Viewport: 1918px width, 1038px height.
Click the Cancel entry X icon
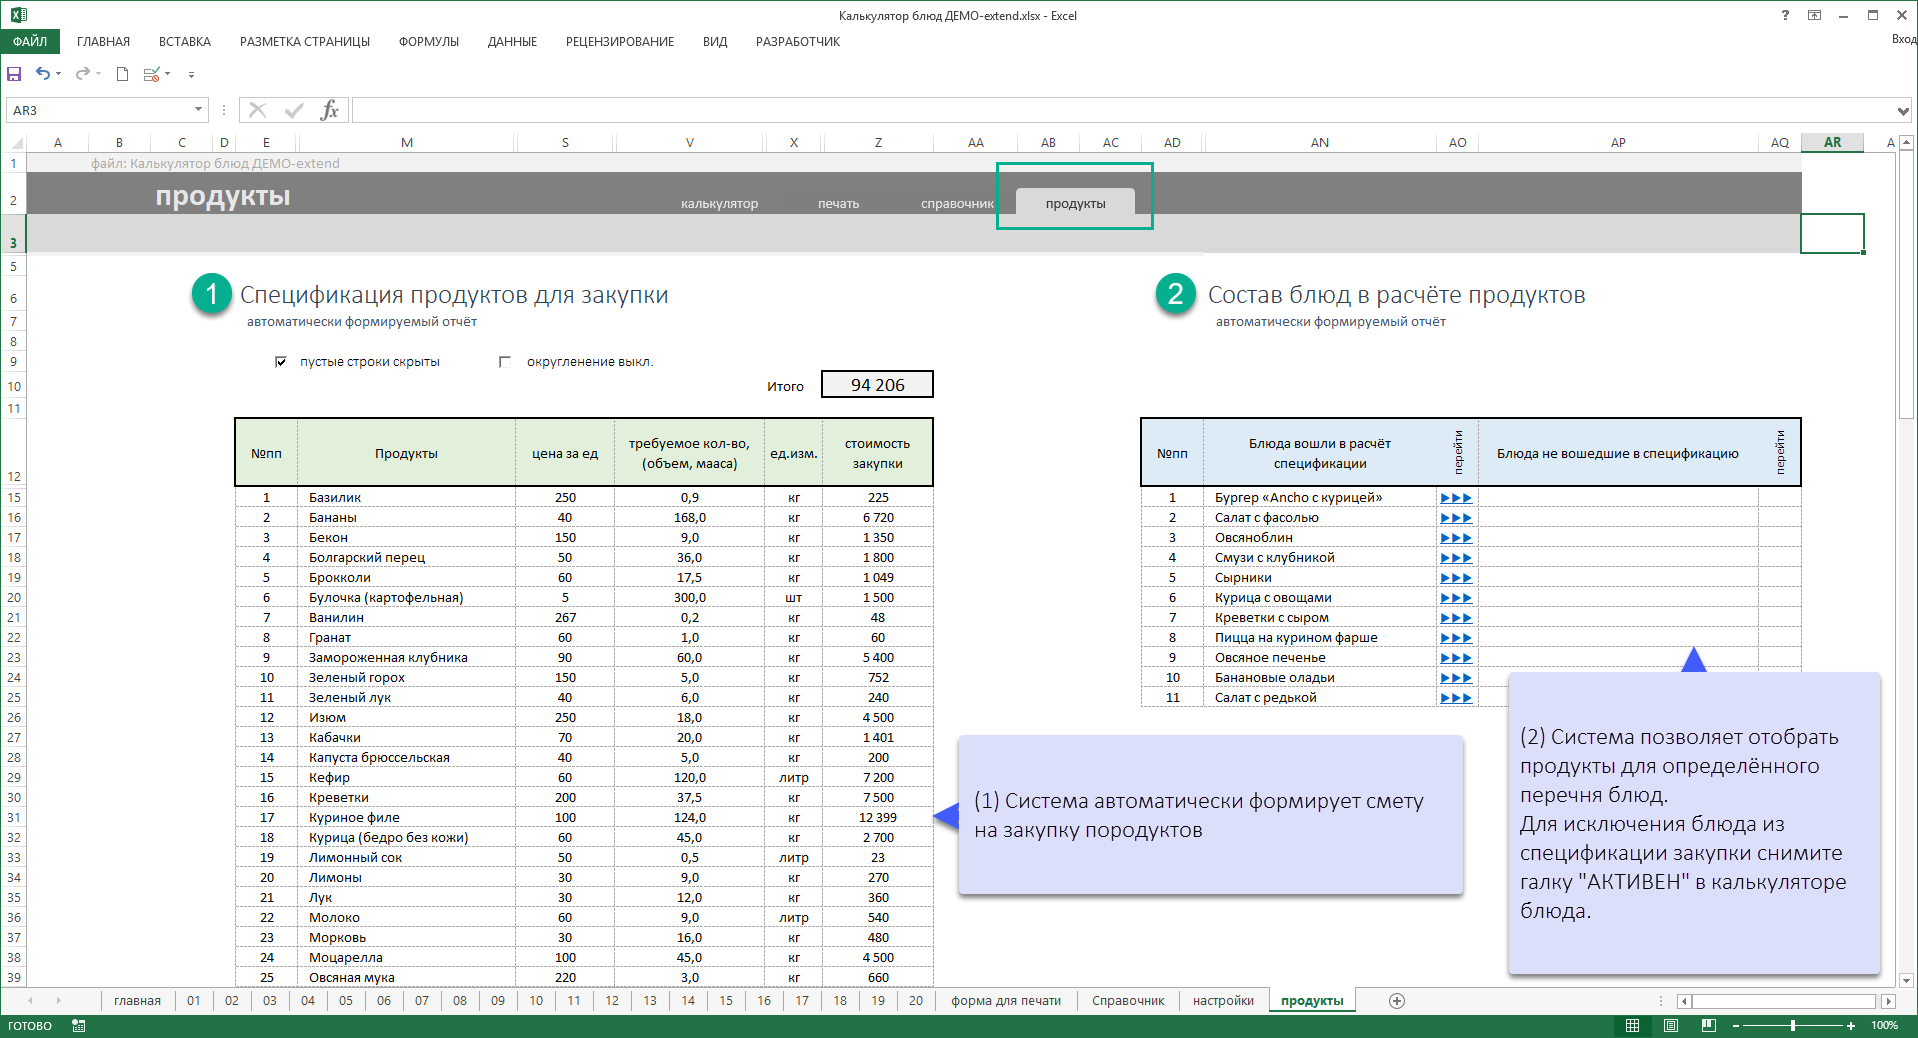pos(258,110)
